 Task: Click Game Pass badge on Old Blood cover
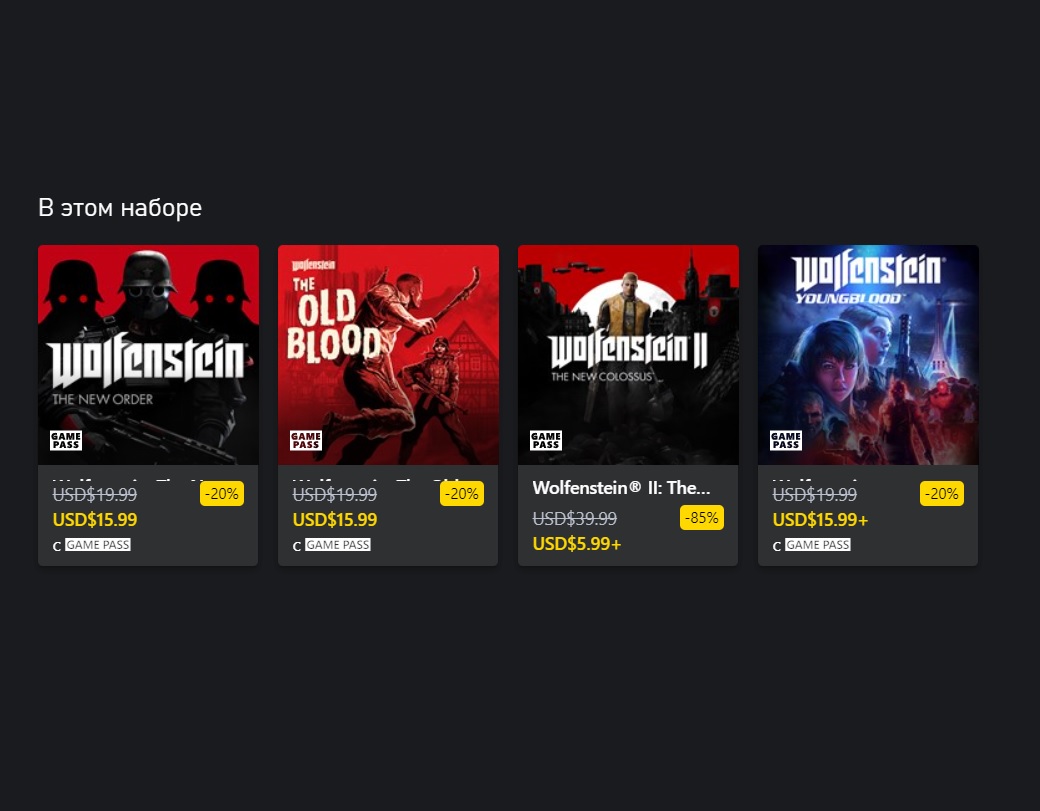click(306, 440)
